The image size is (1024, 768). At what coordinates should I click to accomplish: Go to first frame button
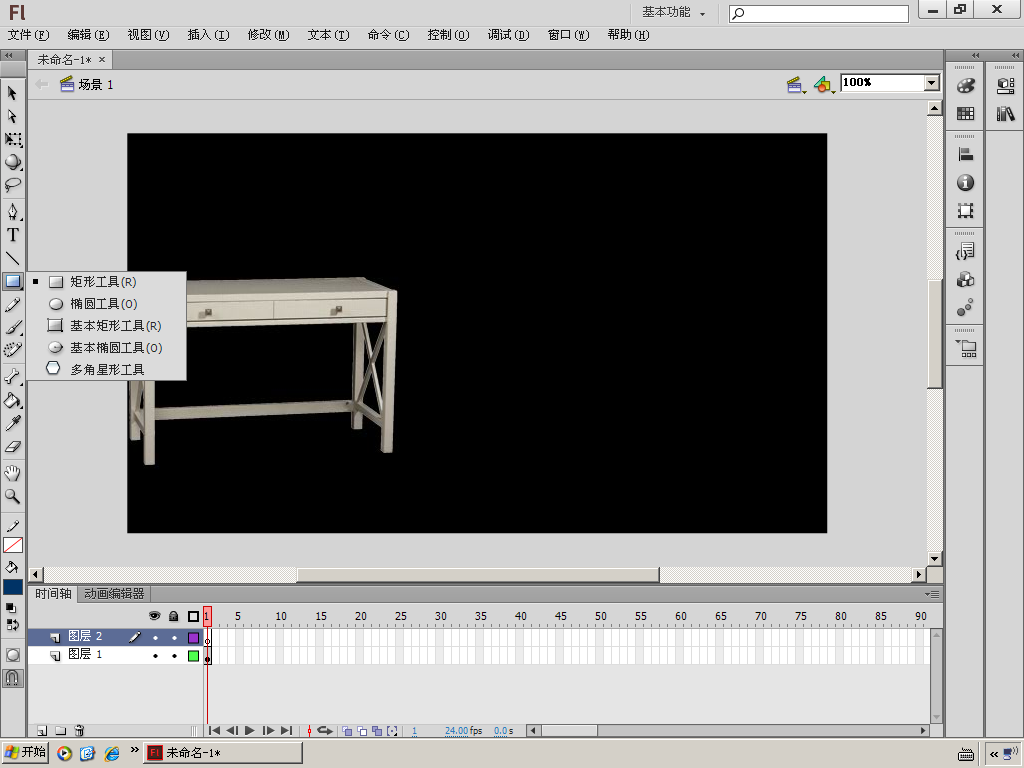pyautogui.click(x=214, y=731)
